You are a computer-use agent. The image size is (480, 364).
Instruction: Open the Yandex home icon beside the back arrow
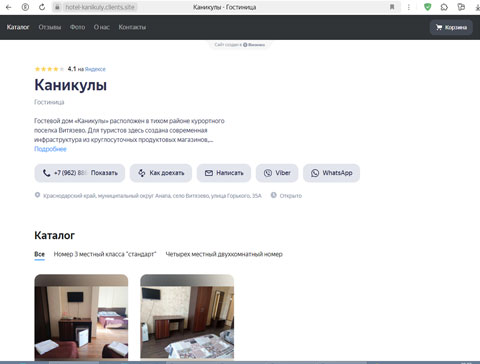point(25,7)
